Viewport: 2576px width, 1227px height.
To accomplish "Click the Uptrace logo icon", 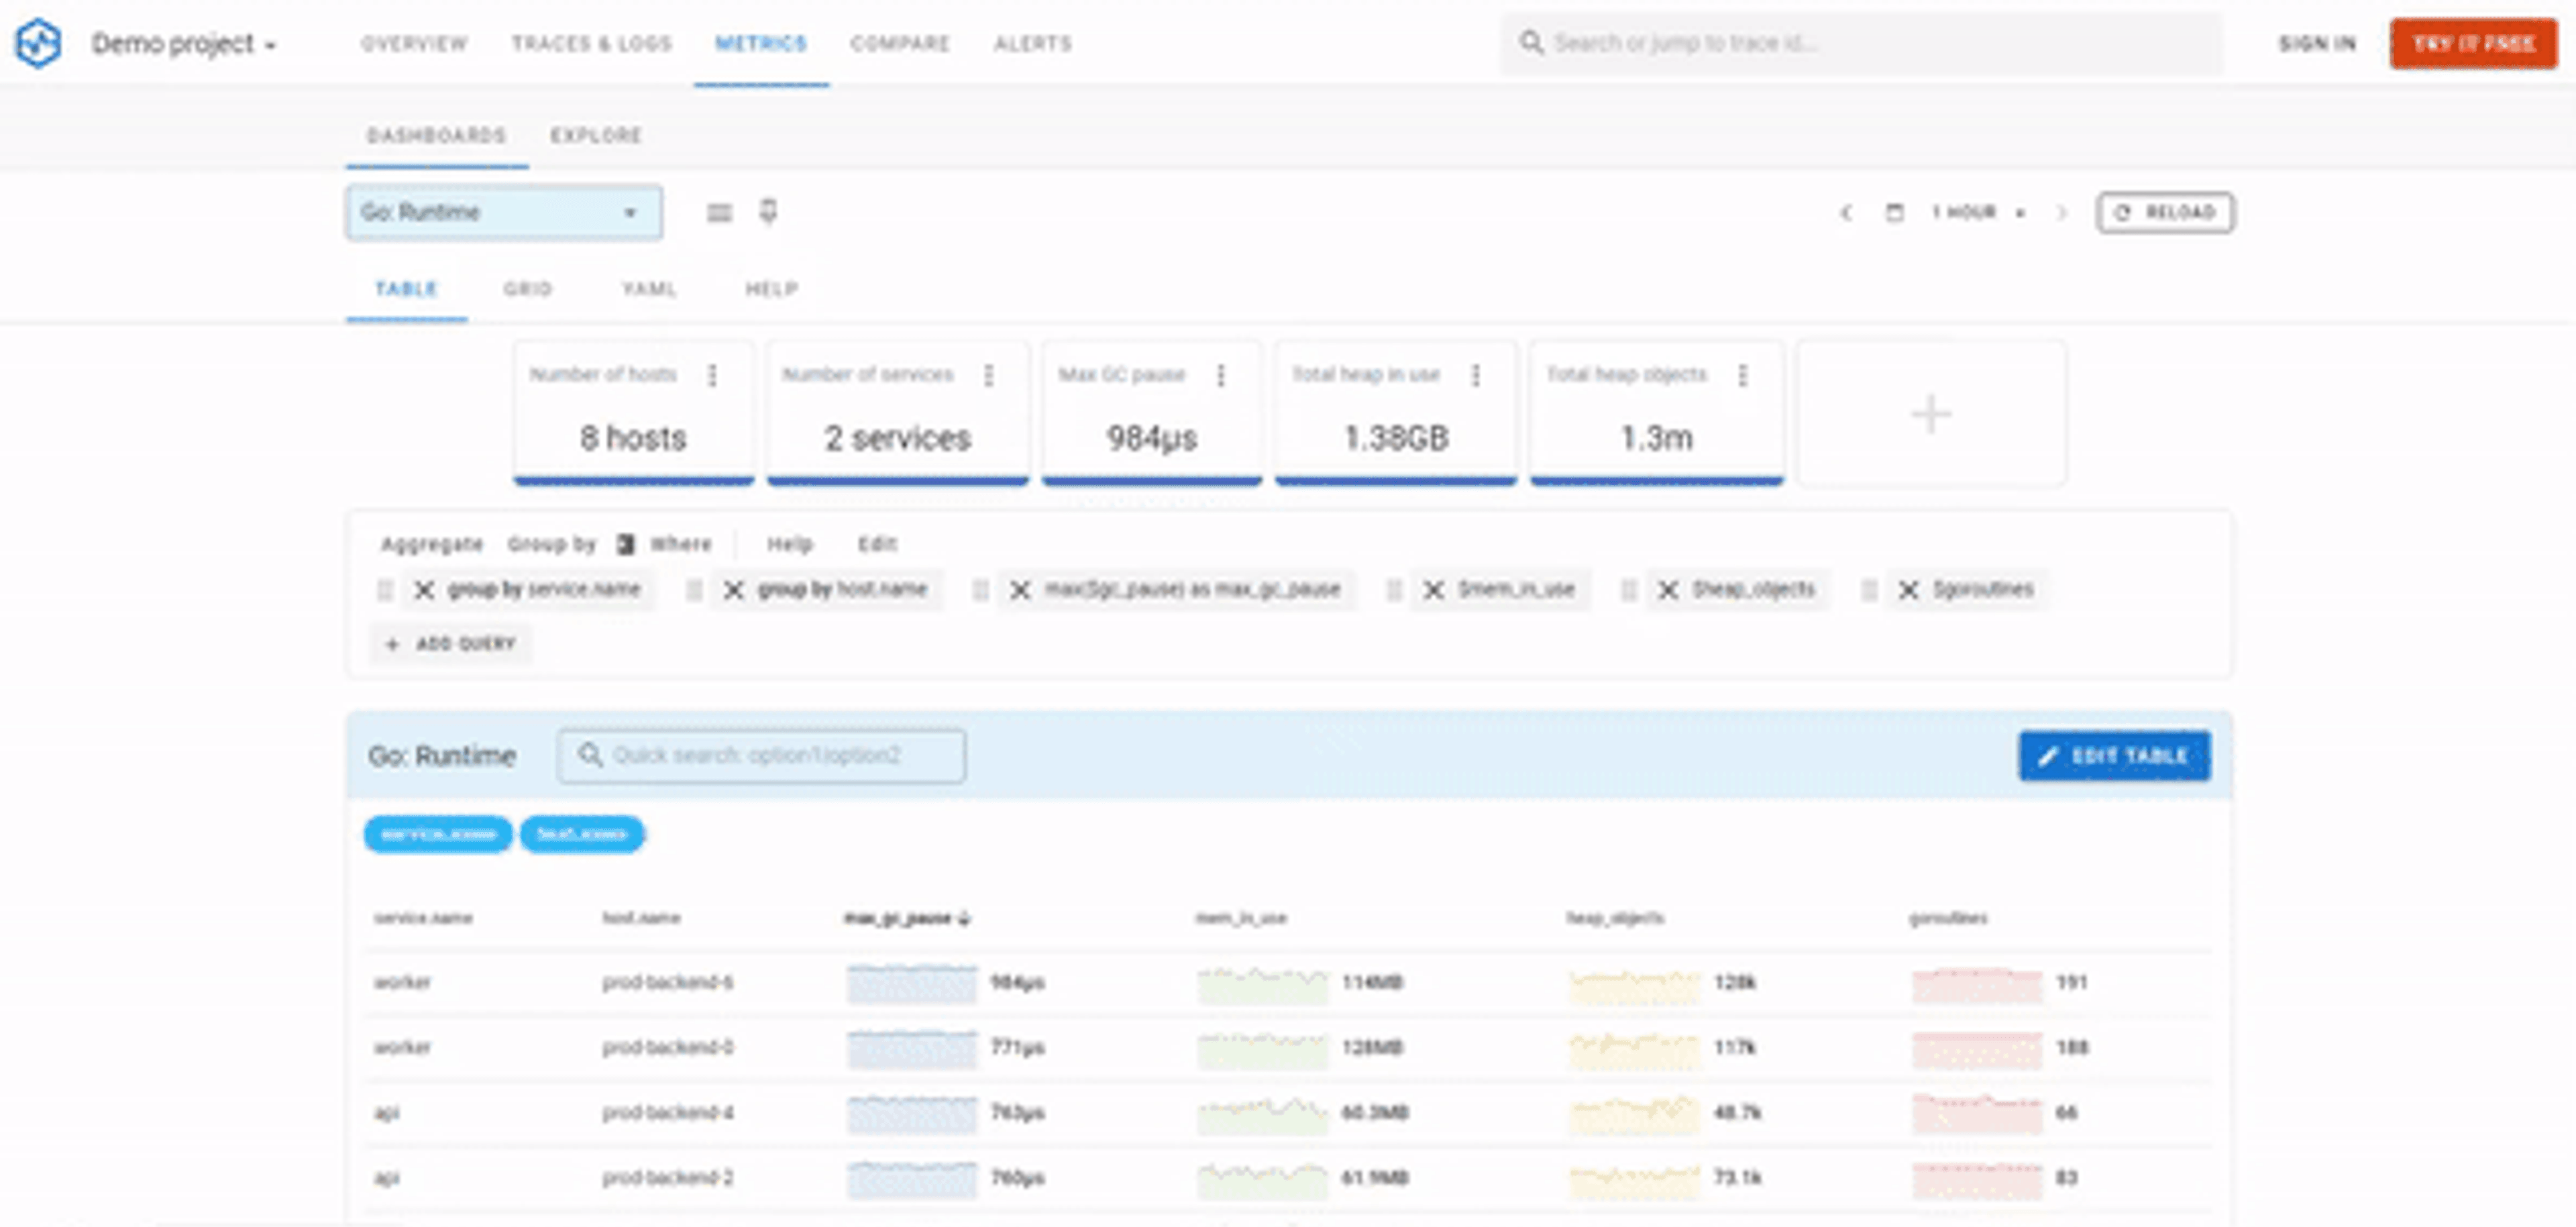I will click(x=38, y=43).
